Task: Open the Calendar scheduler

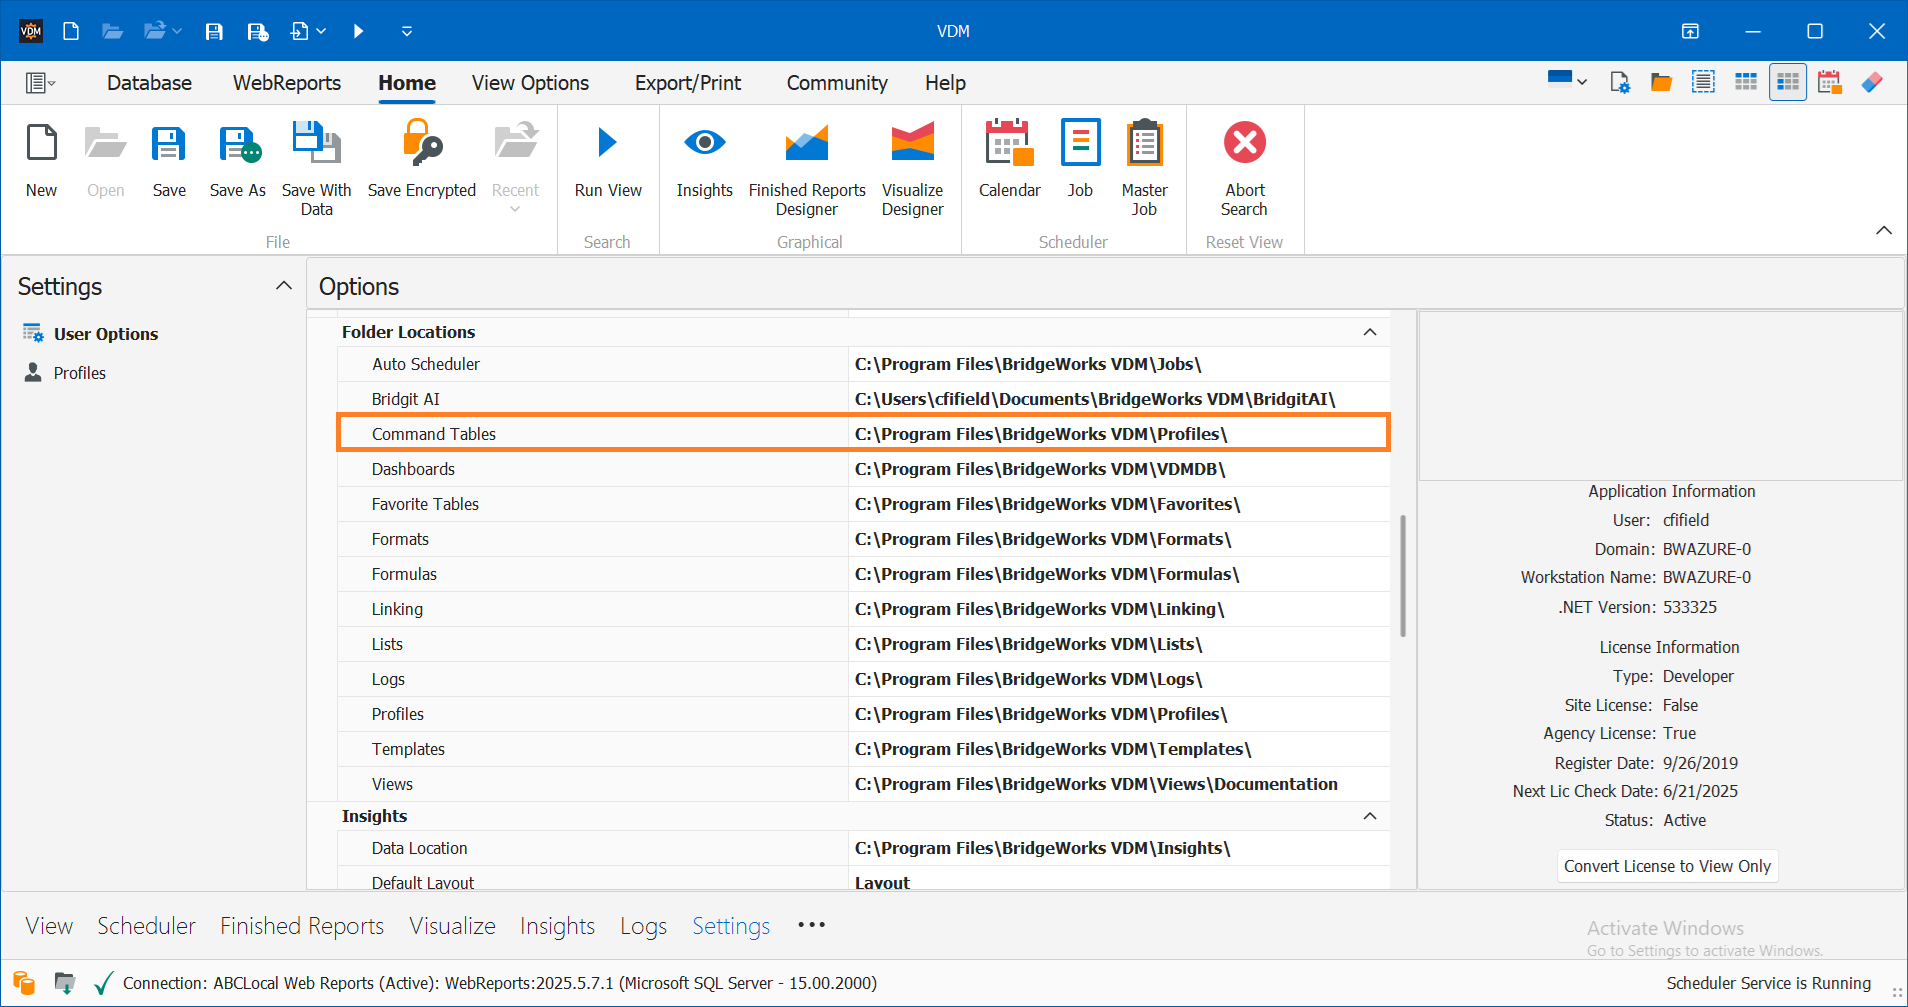Action: (1009, 160)
